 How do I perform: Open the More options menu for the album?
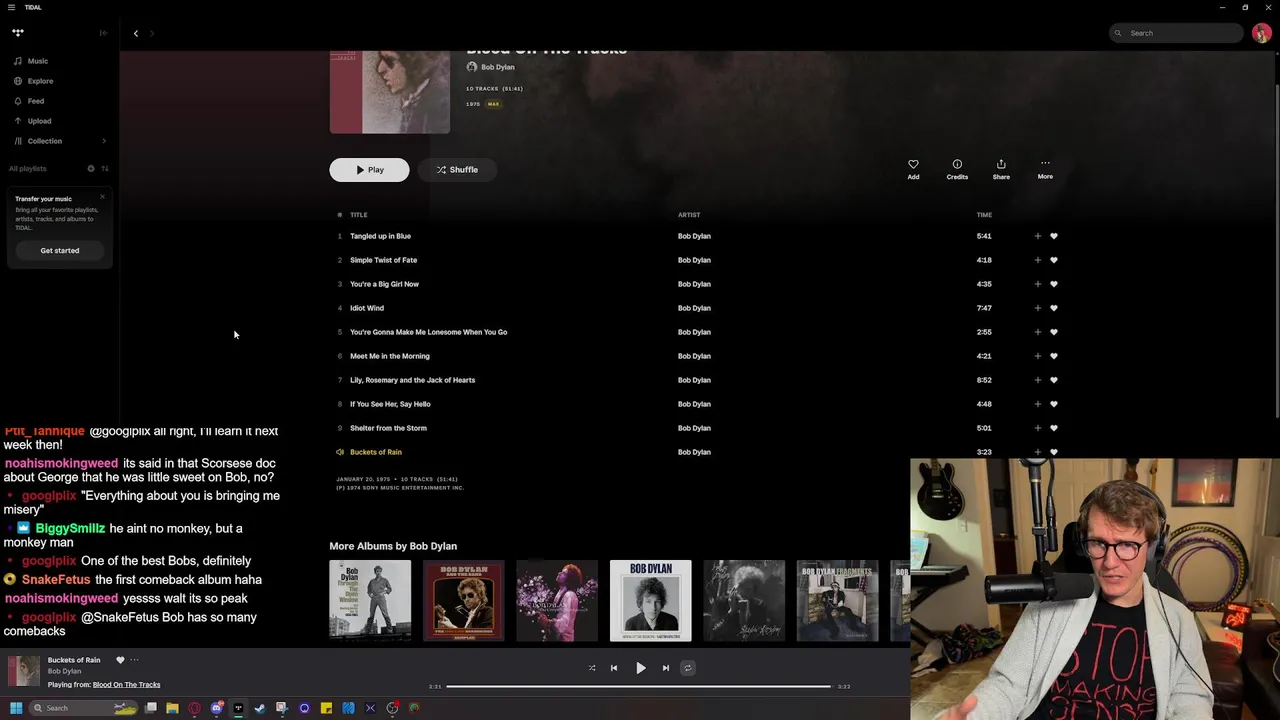click(1045, 169)
